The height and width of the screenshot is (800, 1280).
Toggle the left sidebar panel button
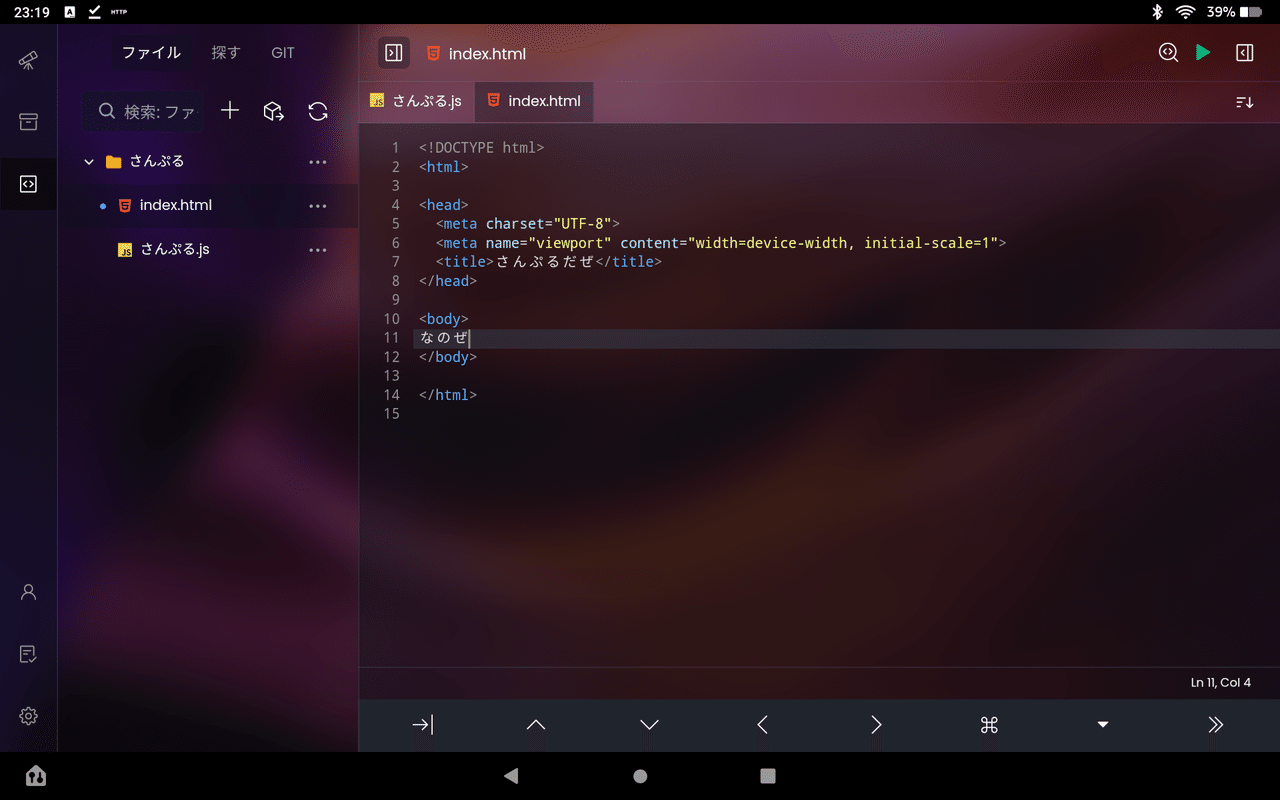[394, 53]
